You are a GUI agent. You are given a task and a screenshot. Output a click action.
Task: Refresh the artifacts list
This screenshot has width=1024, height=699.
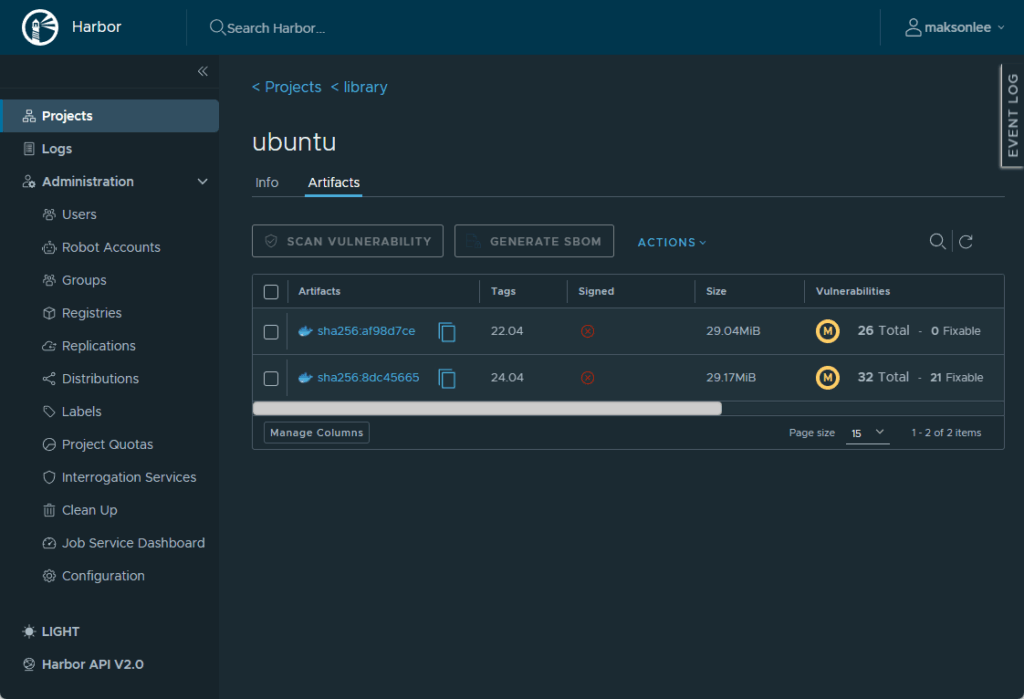[966, 241]
